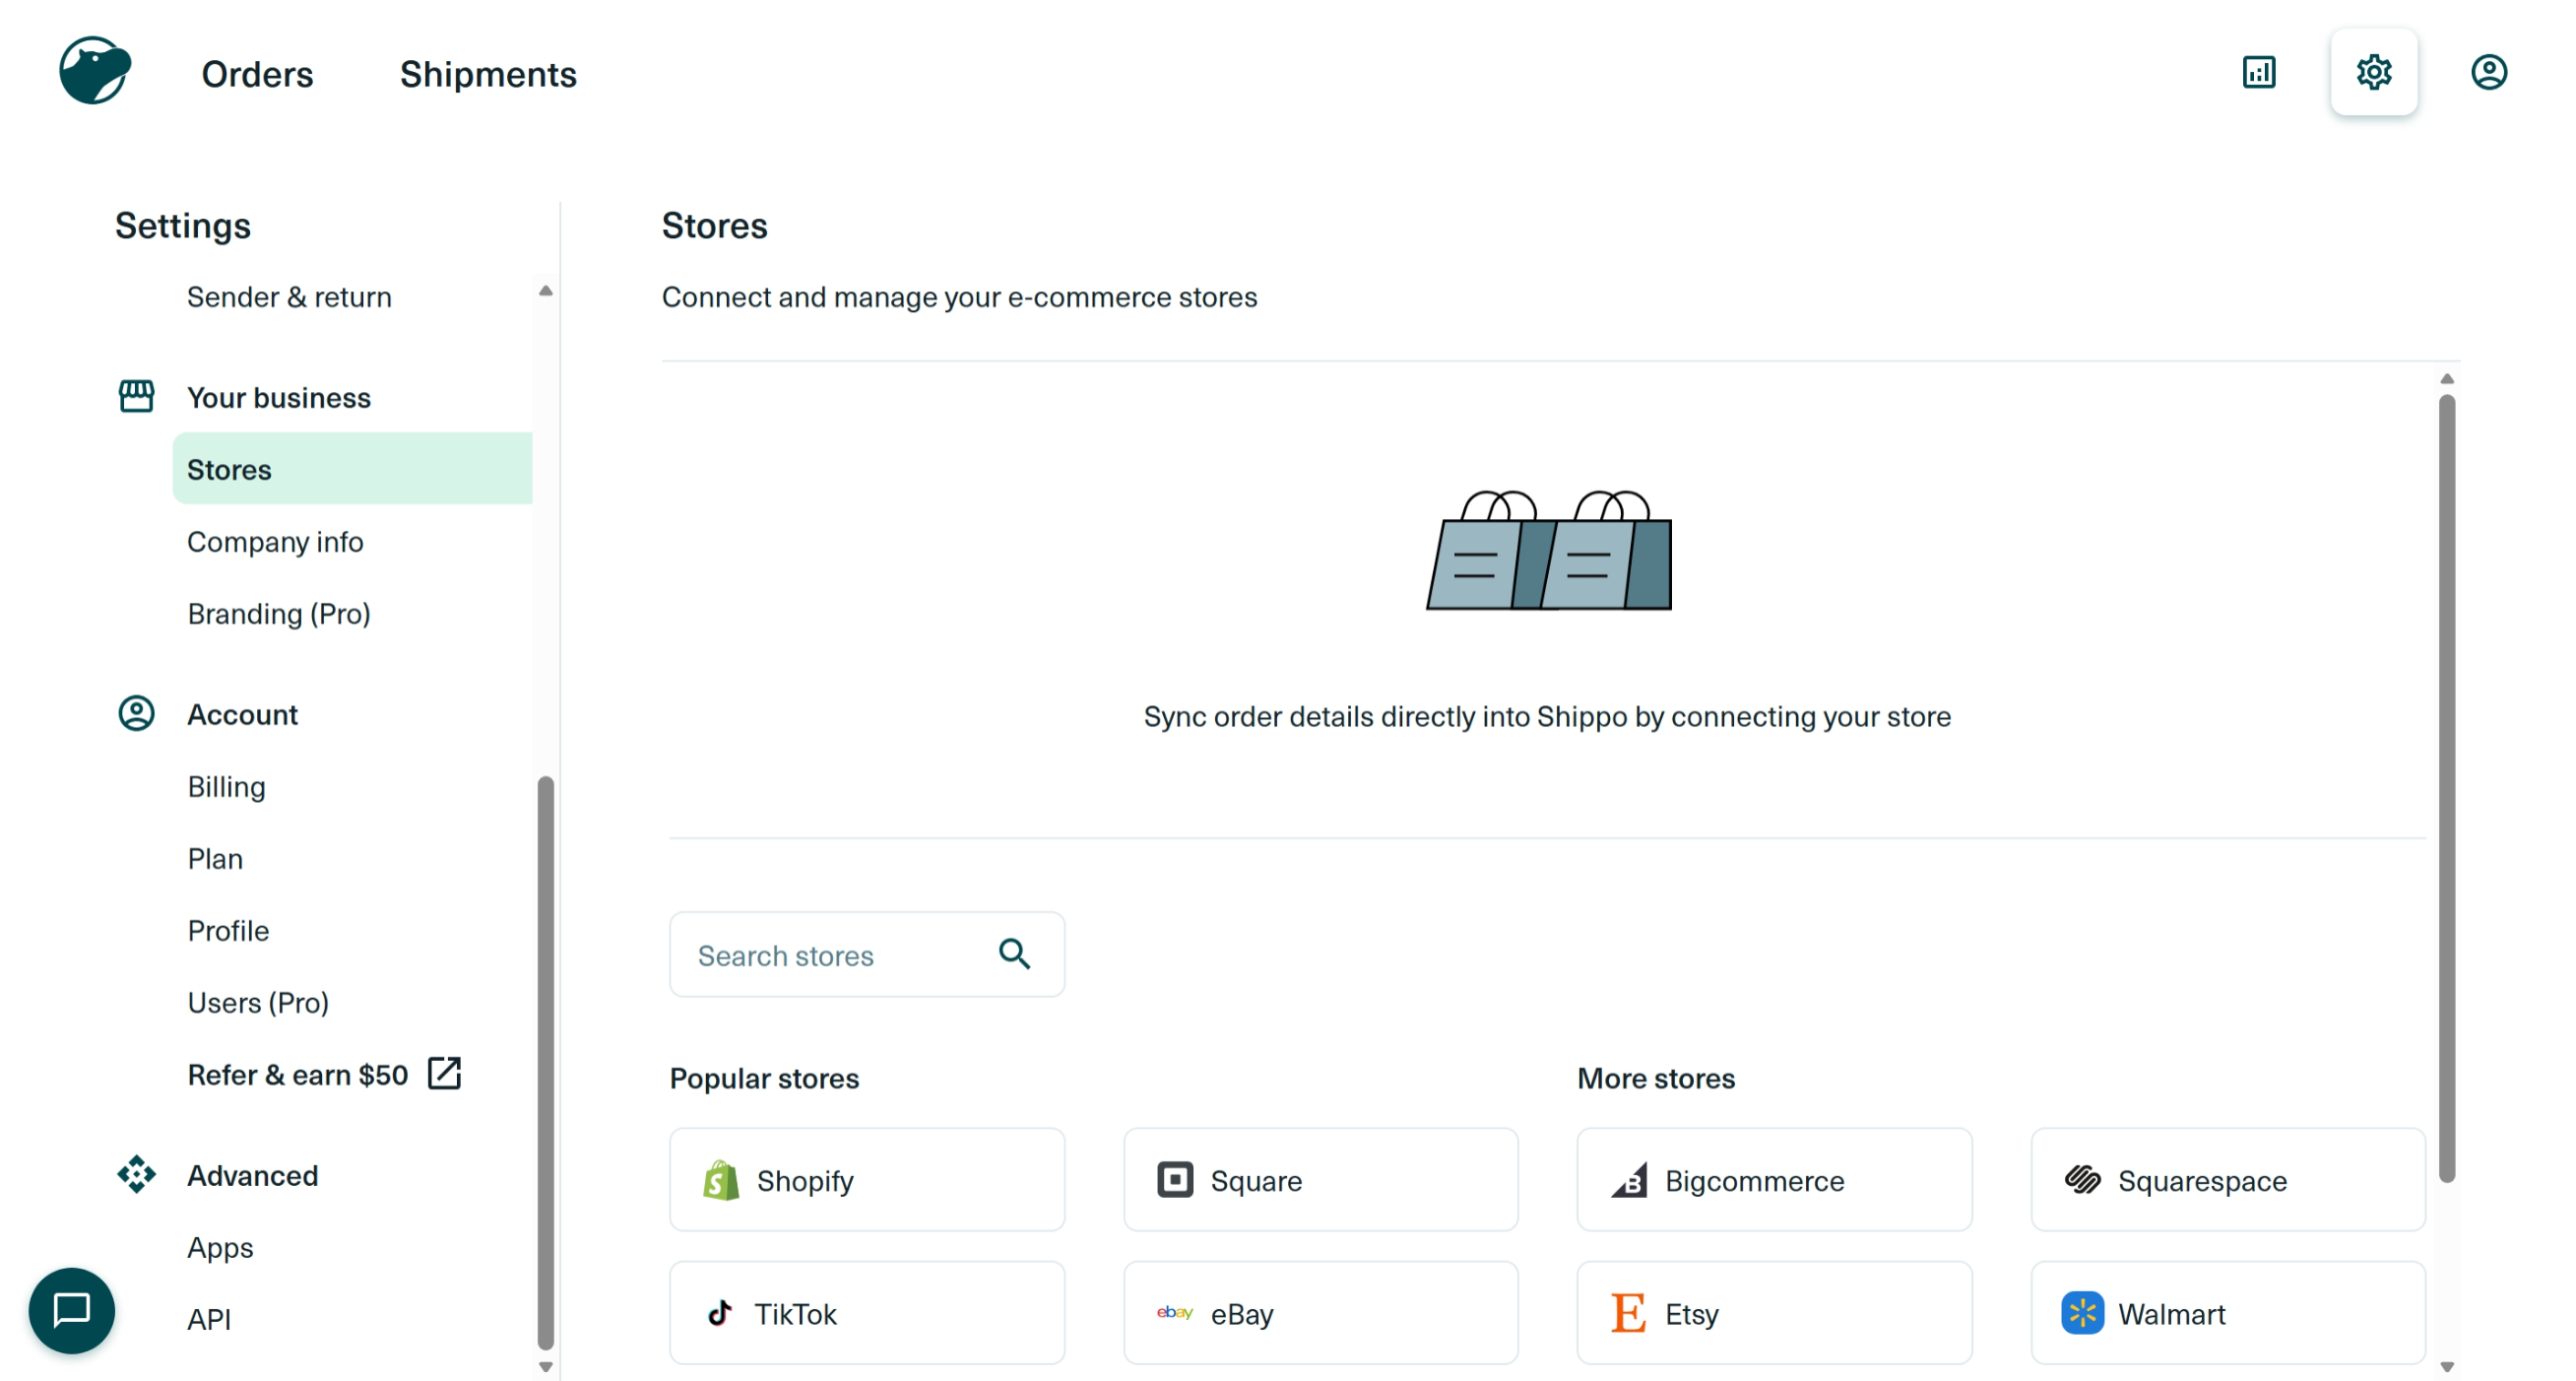
Task: Click the Bigcommerce logo icon
Action: [1629, 1180]
